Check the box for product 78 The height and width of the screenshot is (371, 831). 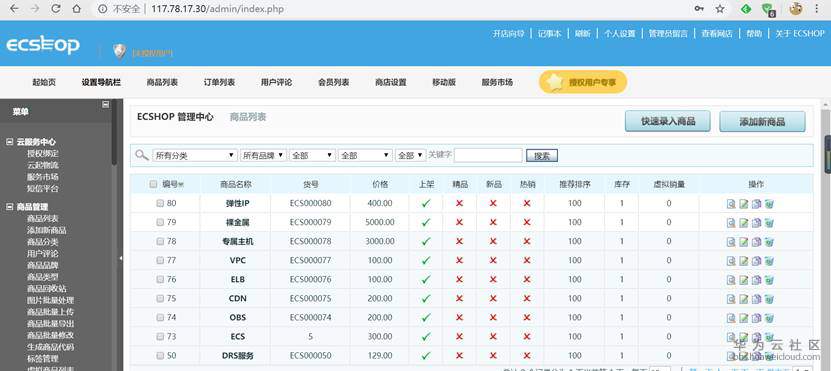pyautogui.click(x=160, y=242)
